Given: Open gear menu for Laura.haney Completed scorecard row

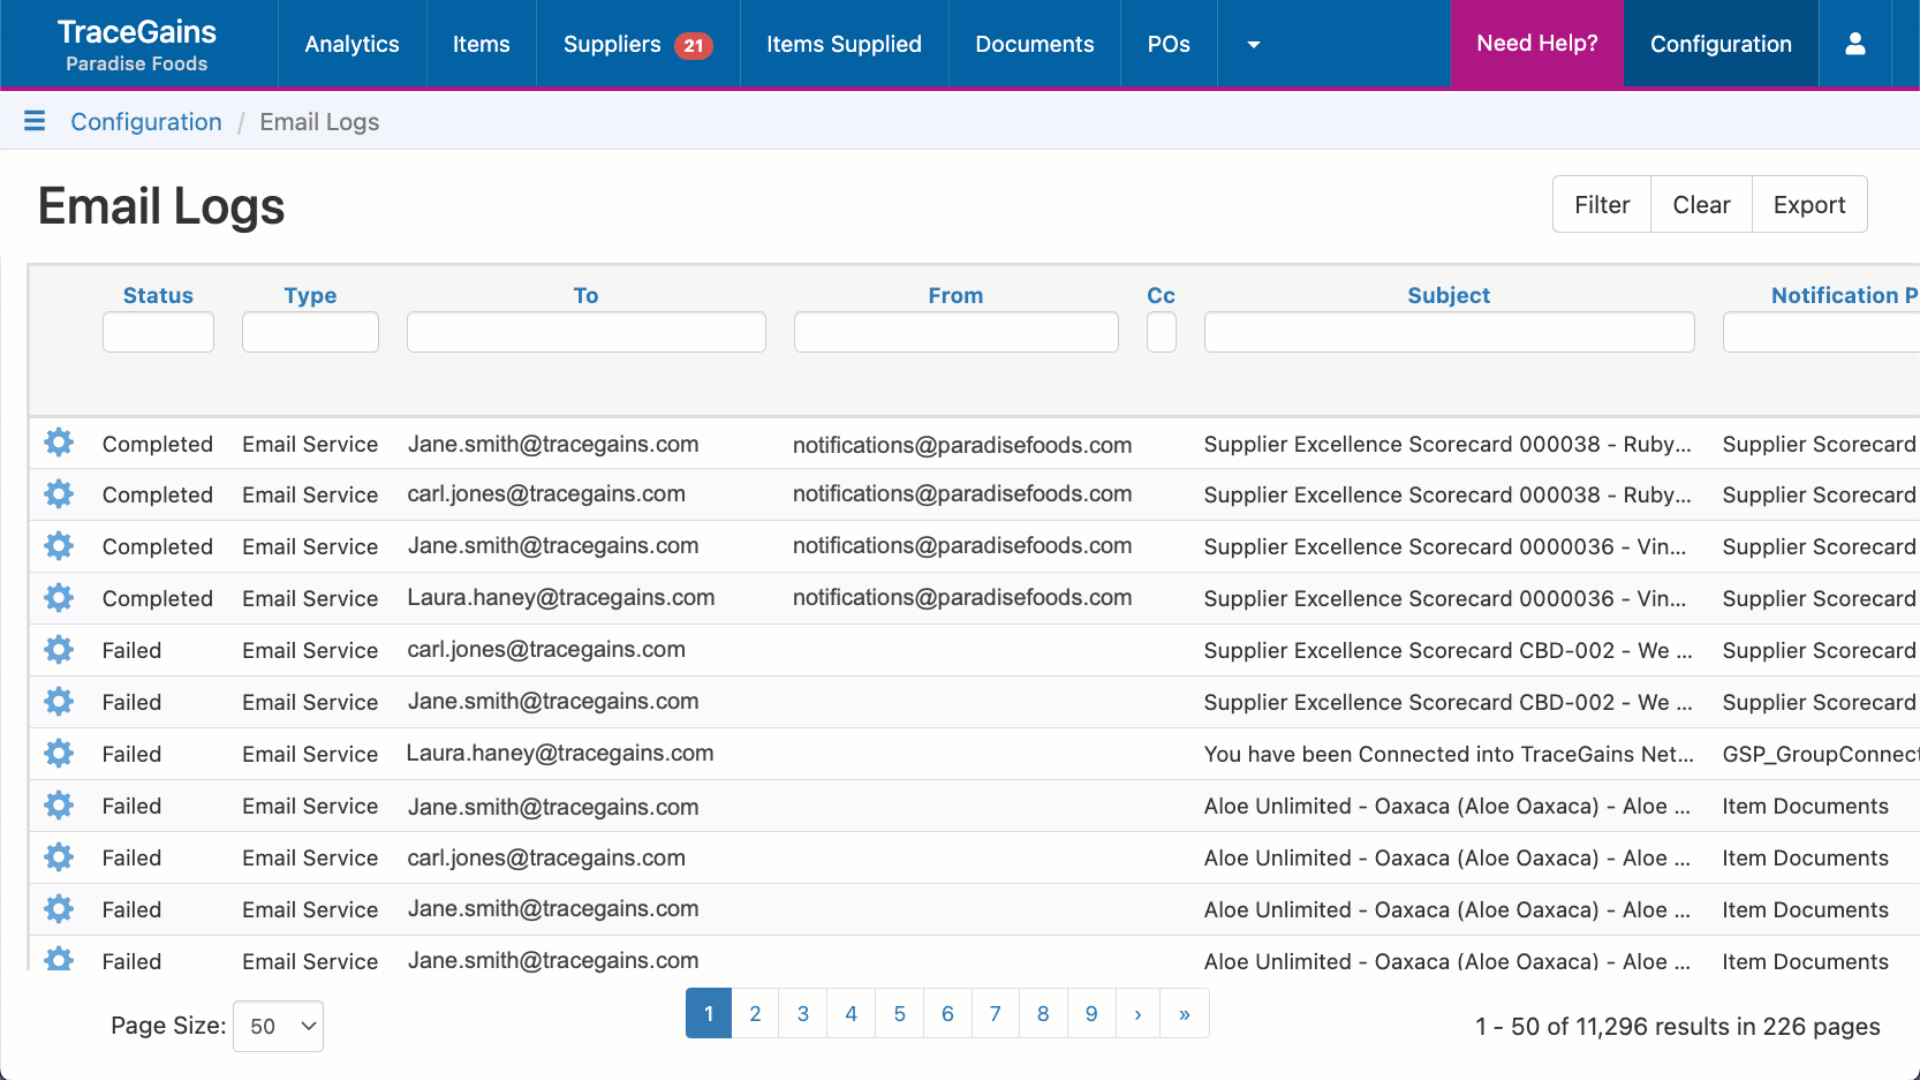Looking at the screenshot, I should tap(59, 598).
